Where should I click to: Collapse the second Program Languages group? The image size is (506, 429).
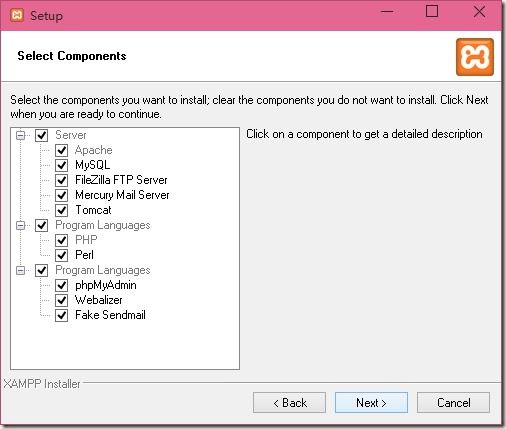pyautogui.click(x=21, y=270)
